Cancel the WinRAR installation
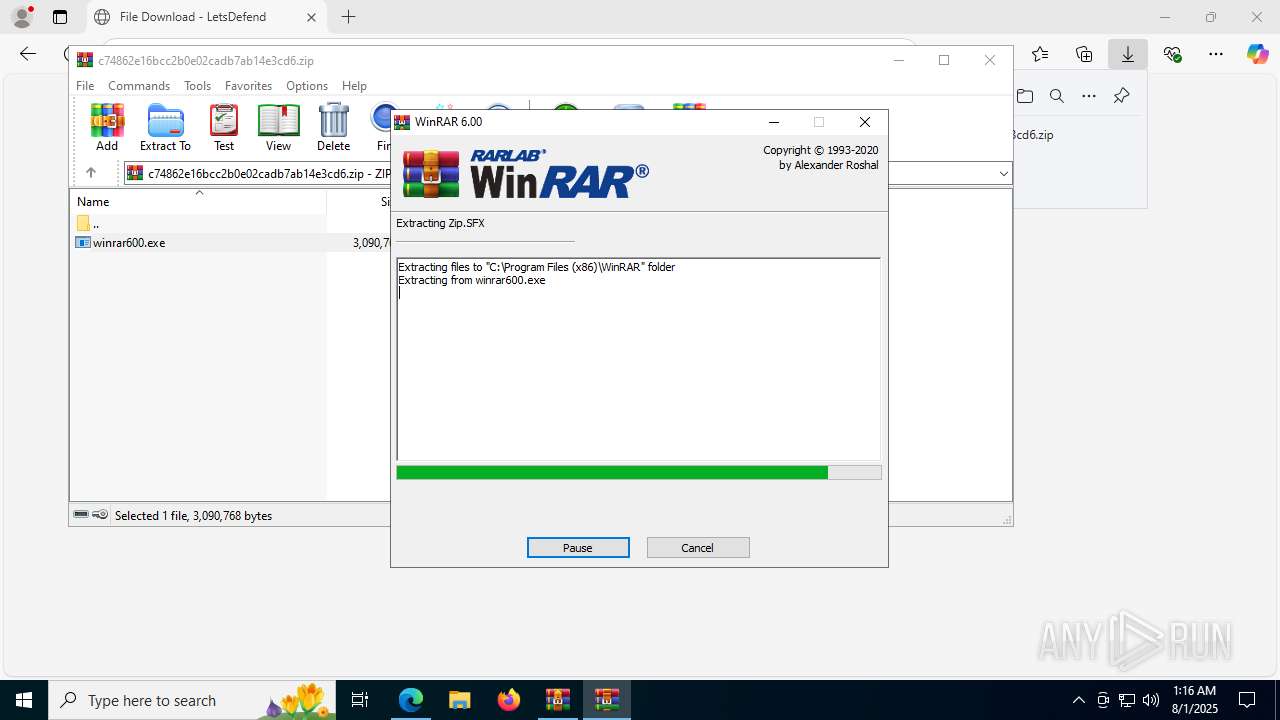Viewport: 1280px width, 720px height. [x=698, y=548]
